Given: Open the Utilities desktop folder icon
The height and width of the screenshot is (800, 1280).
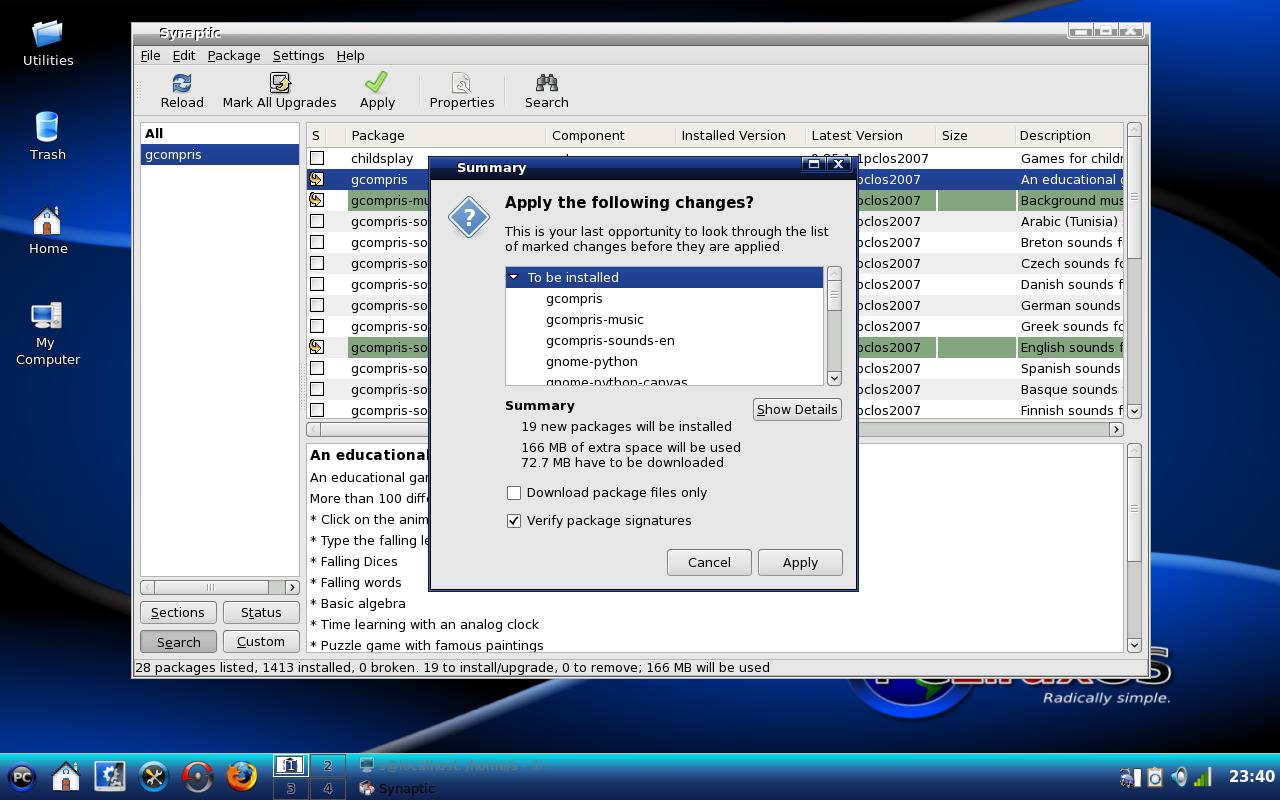Looking at the screenshot, I should click(48, 34).
